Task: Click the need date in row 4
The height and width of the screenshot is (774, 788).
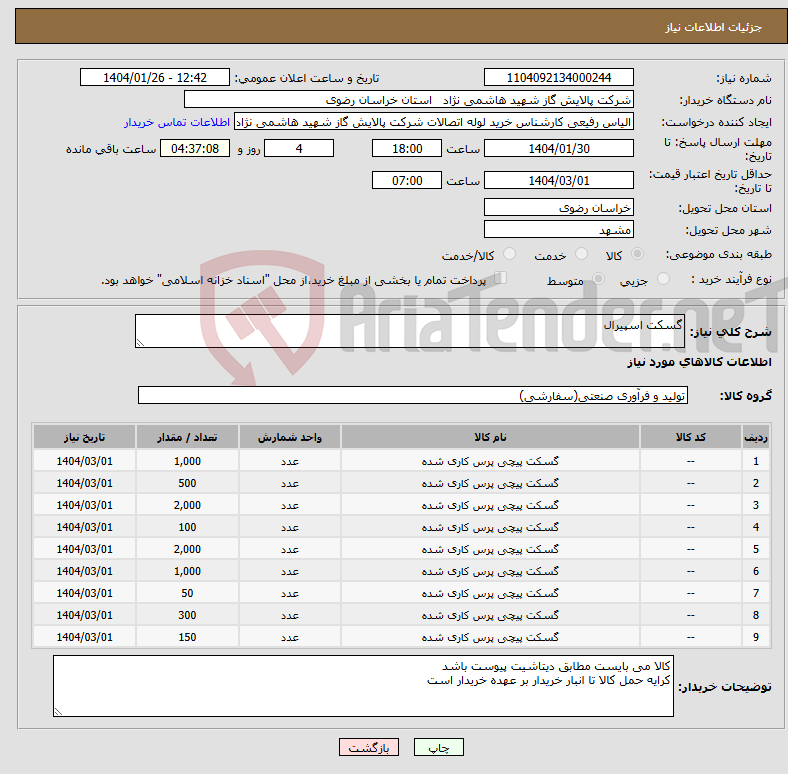Action: [x=84, y=527]
